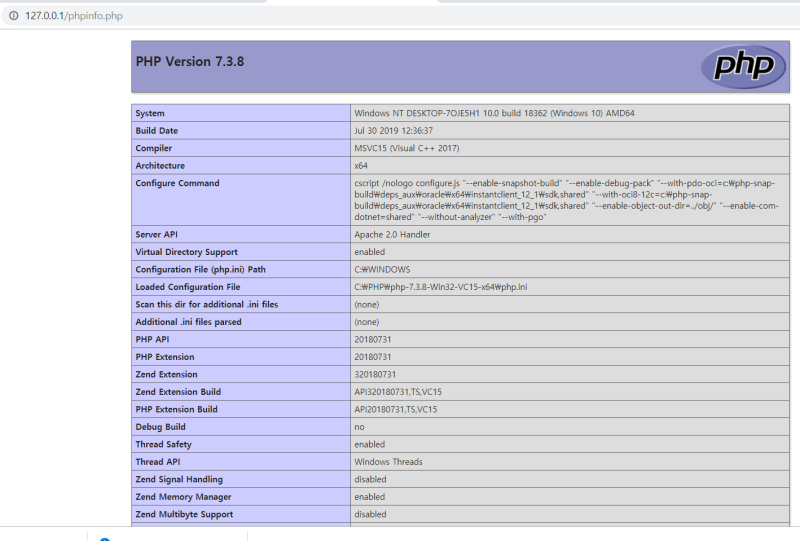This screenshot has width=800, height=541.
Task: Click the PHP Version 7.3.8 heading
Action: pyautogui.click(x=190, y=61)
